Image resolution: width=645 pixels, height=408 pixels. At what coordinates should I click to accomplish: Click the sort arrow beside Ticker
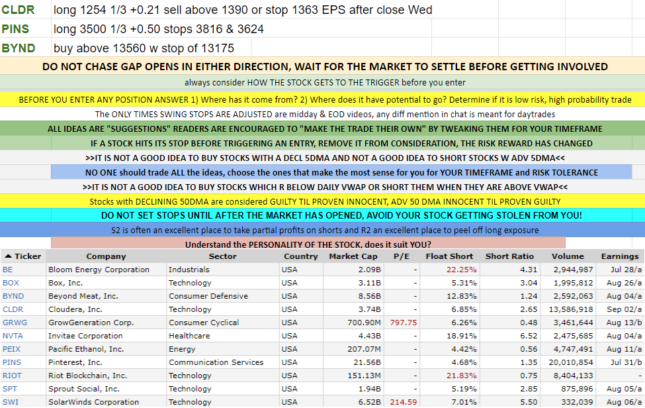point(8,256)
